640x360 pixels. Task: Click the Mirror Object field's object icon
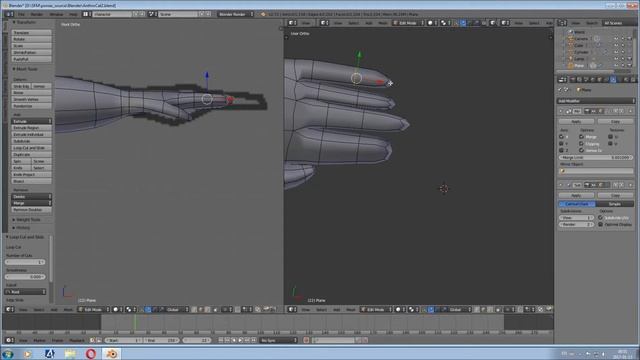coord(563,171)
